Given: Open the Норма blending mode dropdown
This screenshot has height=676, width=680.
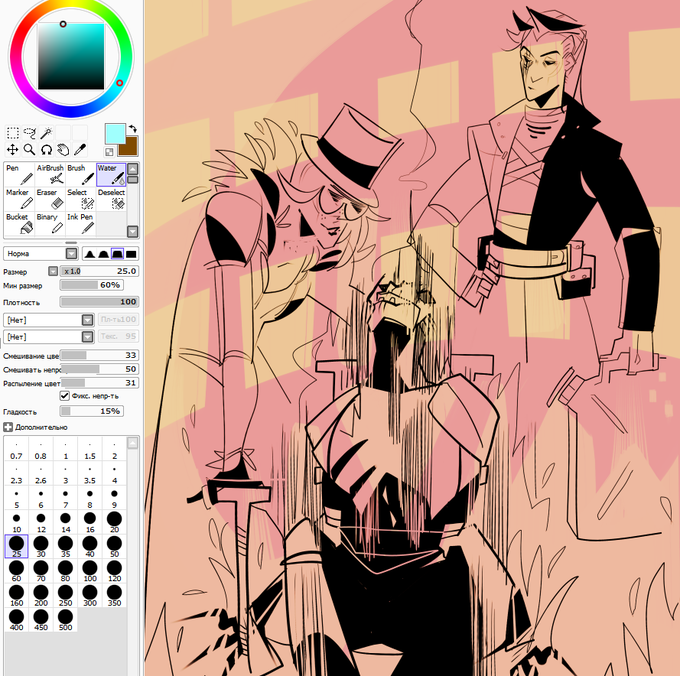Looking at the screenshot, I should coord(40,254).
